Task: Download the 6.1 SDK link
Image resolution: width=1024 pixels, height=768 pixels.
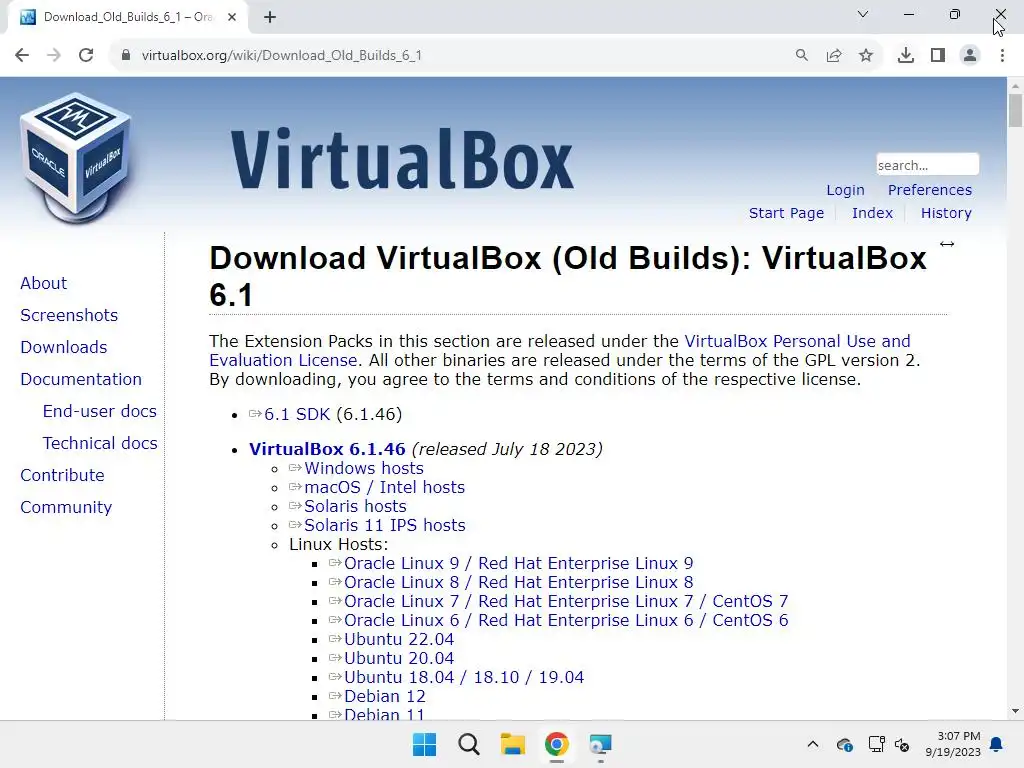Action: click(x=296, y=415)
